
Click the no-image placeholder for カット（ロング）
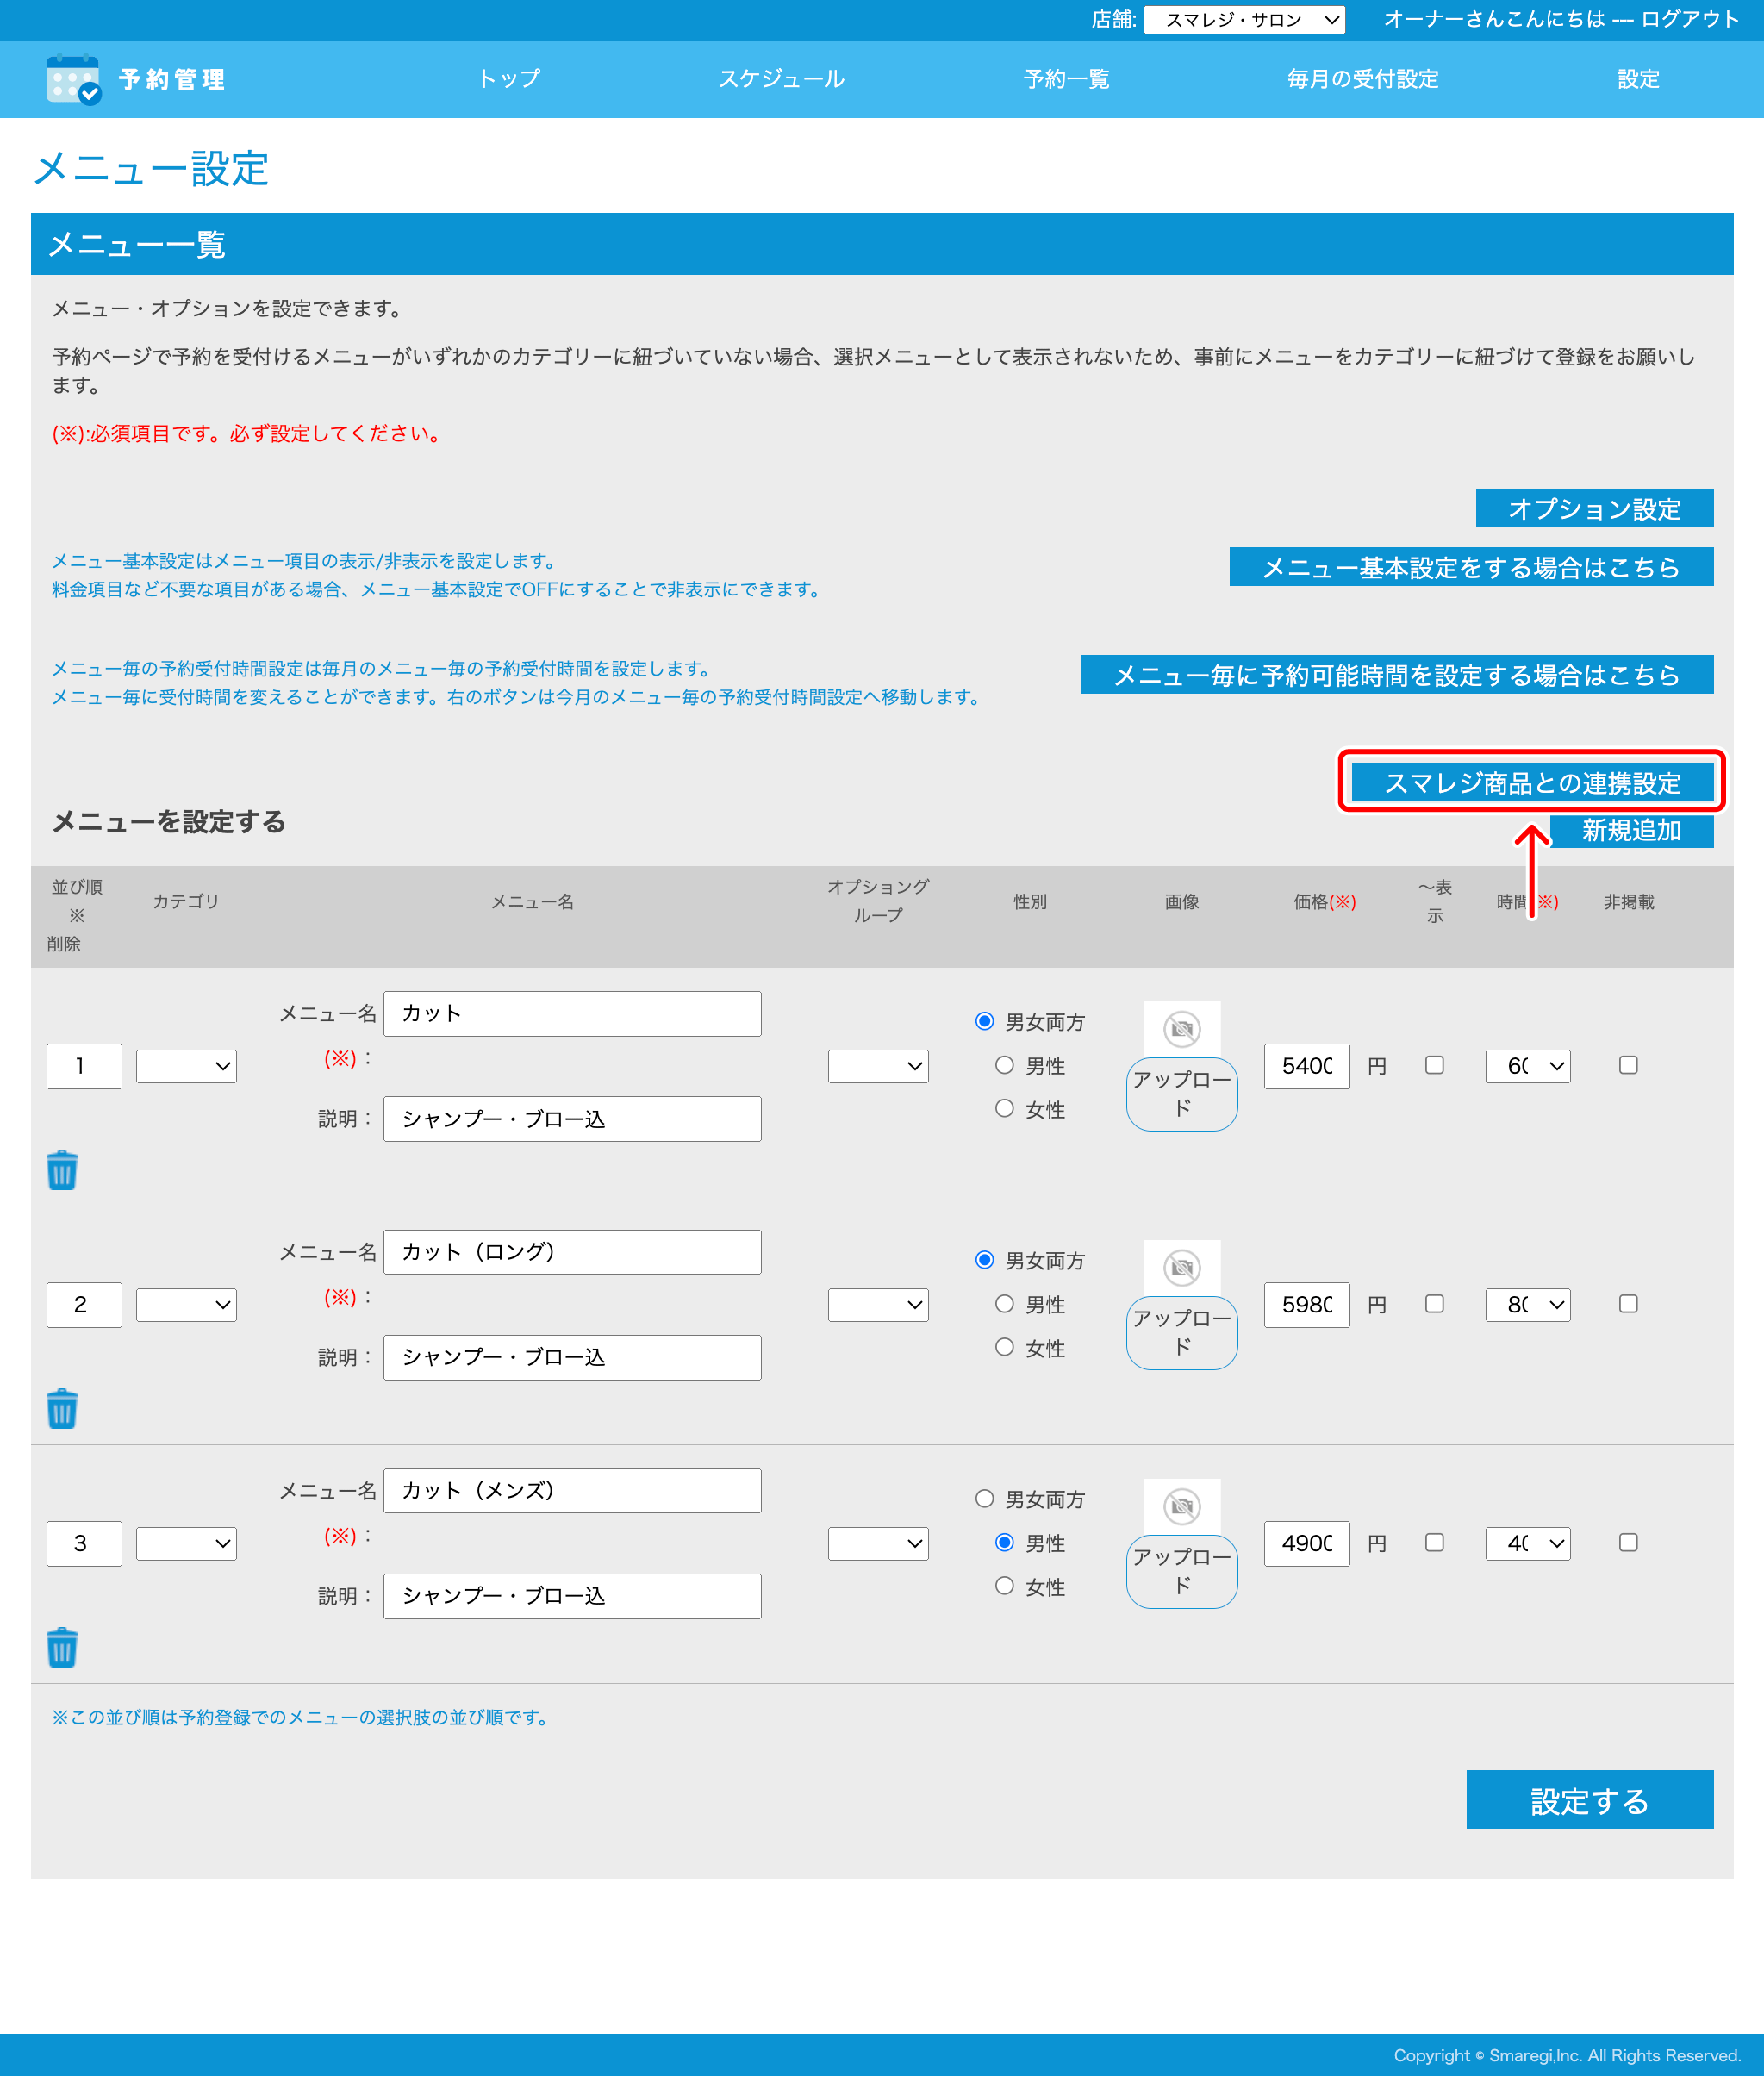[1181, 1267]
